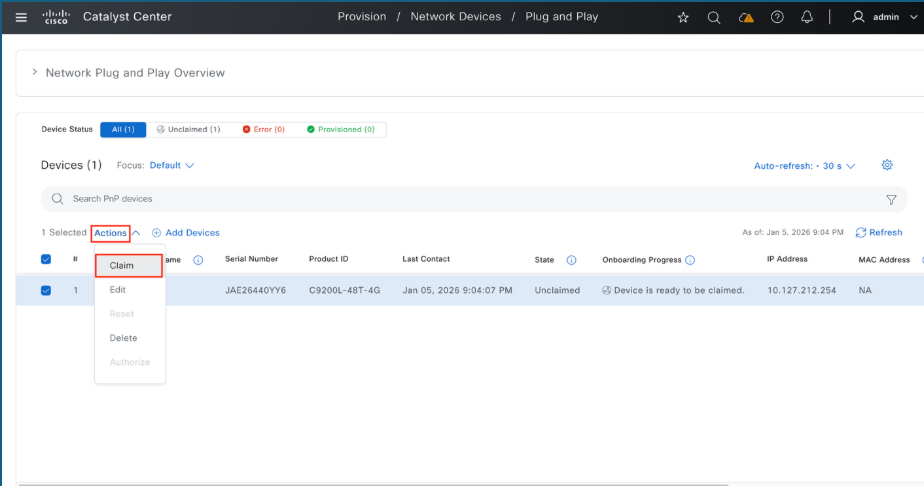Mark page as favorite with star icon
924x486 pixels.
(x=683, y=18)
